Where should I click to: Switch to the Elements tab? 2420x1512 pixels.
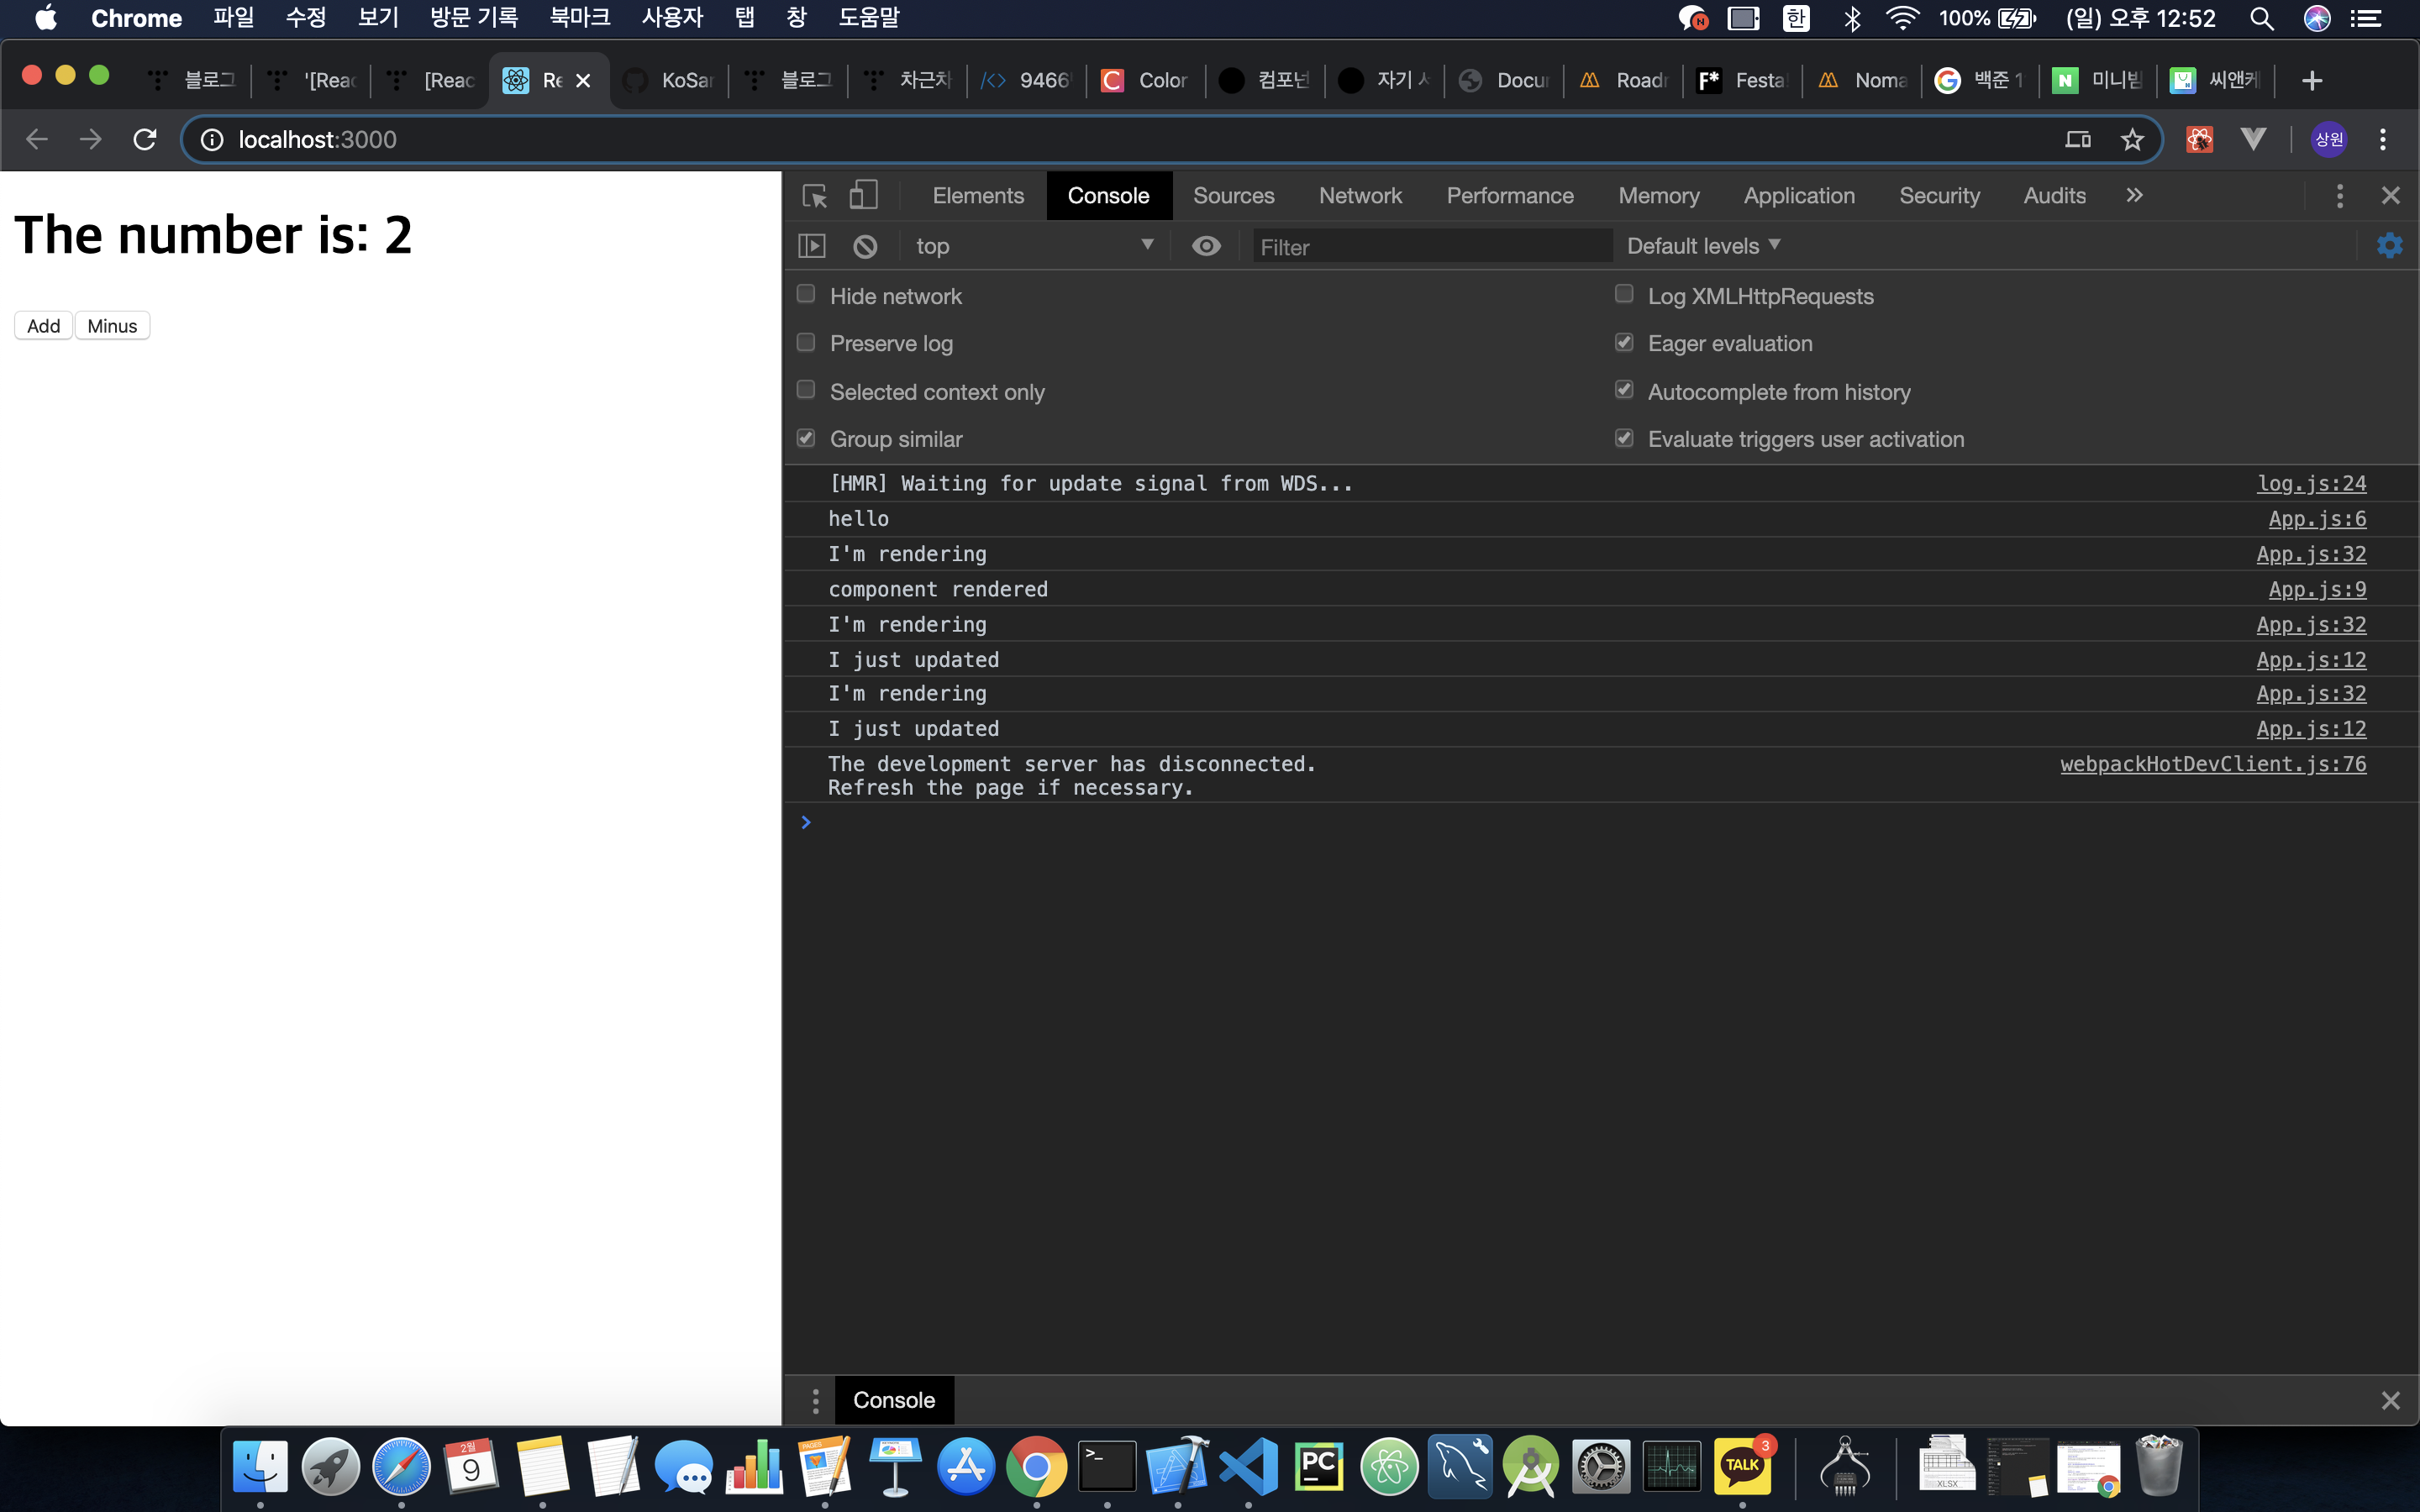pyautogui.click(x=977, y=196)
